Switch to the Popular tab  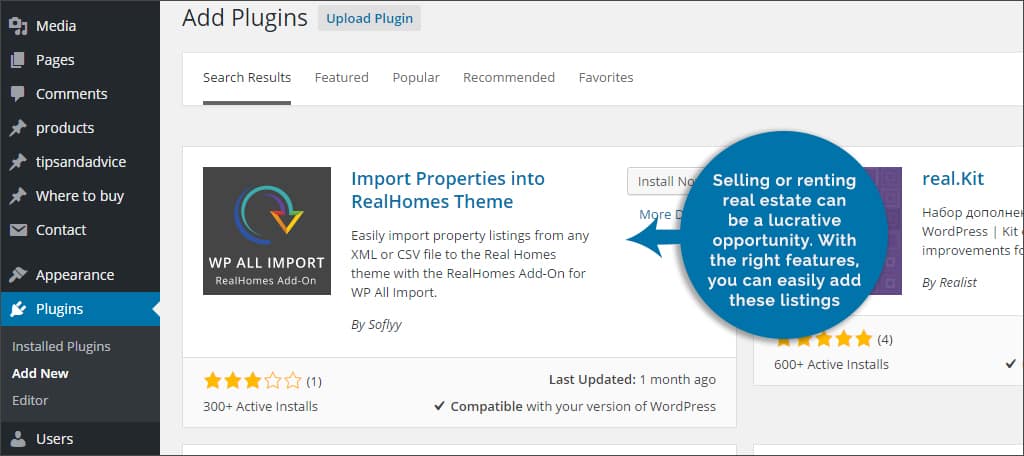click(x=416, y=78)
